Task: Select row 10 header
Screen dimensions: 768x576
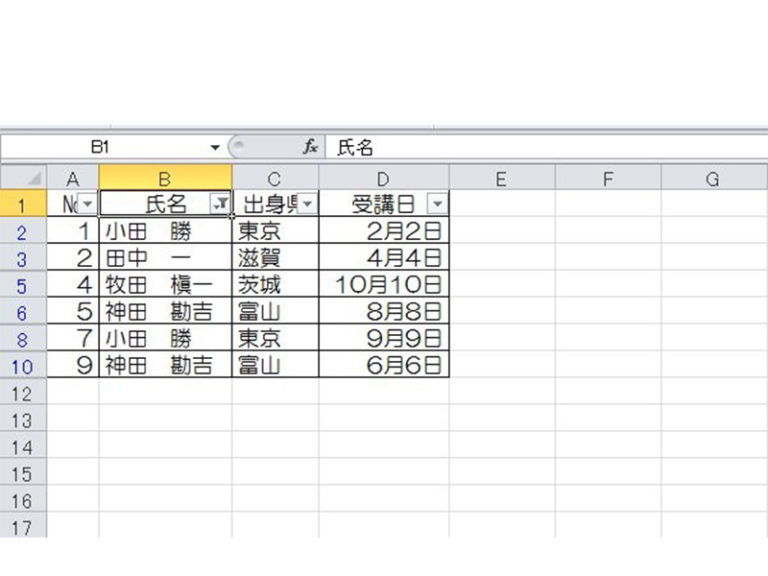Action: coord(23,366)
